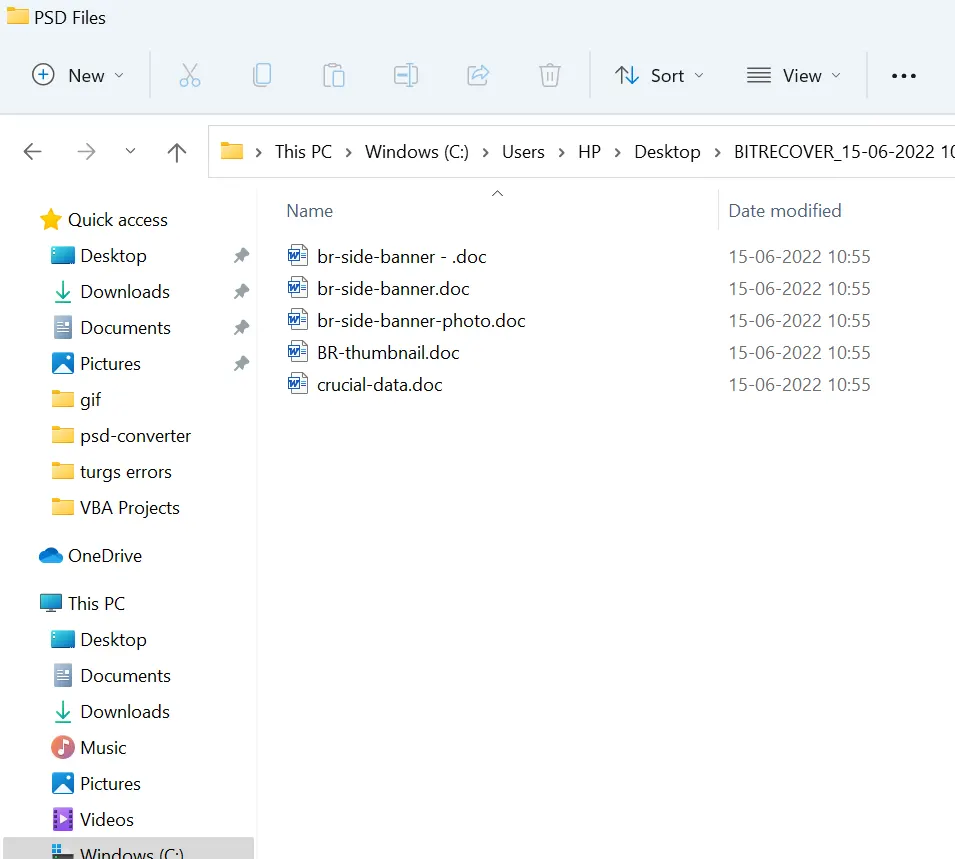Click the Share icon in toolbar

tap(478, 75)
